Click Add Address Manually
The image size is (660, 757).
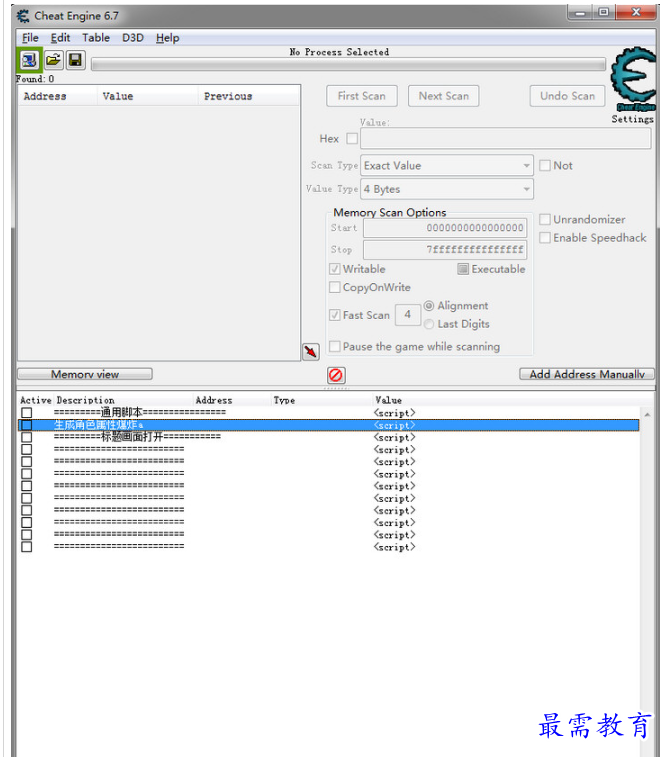tap(587, 374)
